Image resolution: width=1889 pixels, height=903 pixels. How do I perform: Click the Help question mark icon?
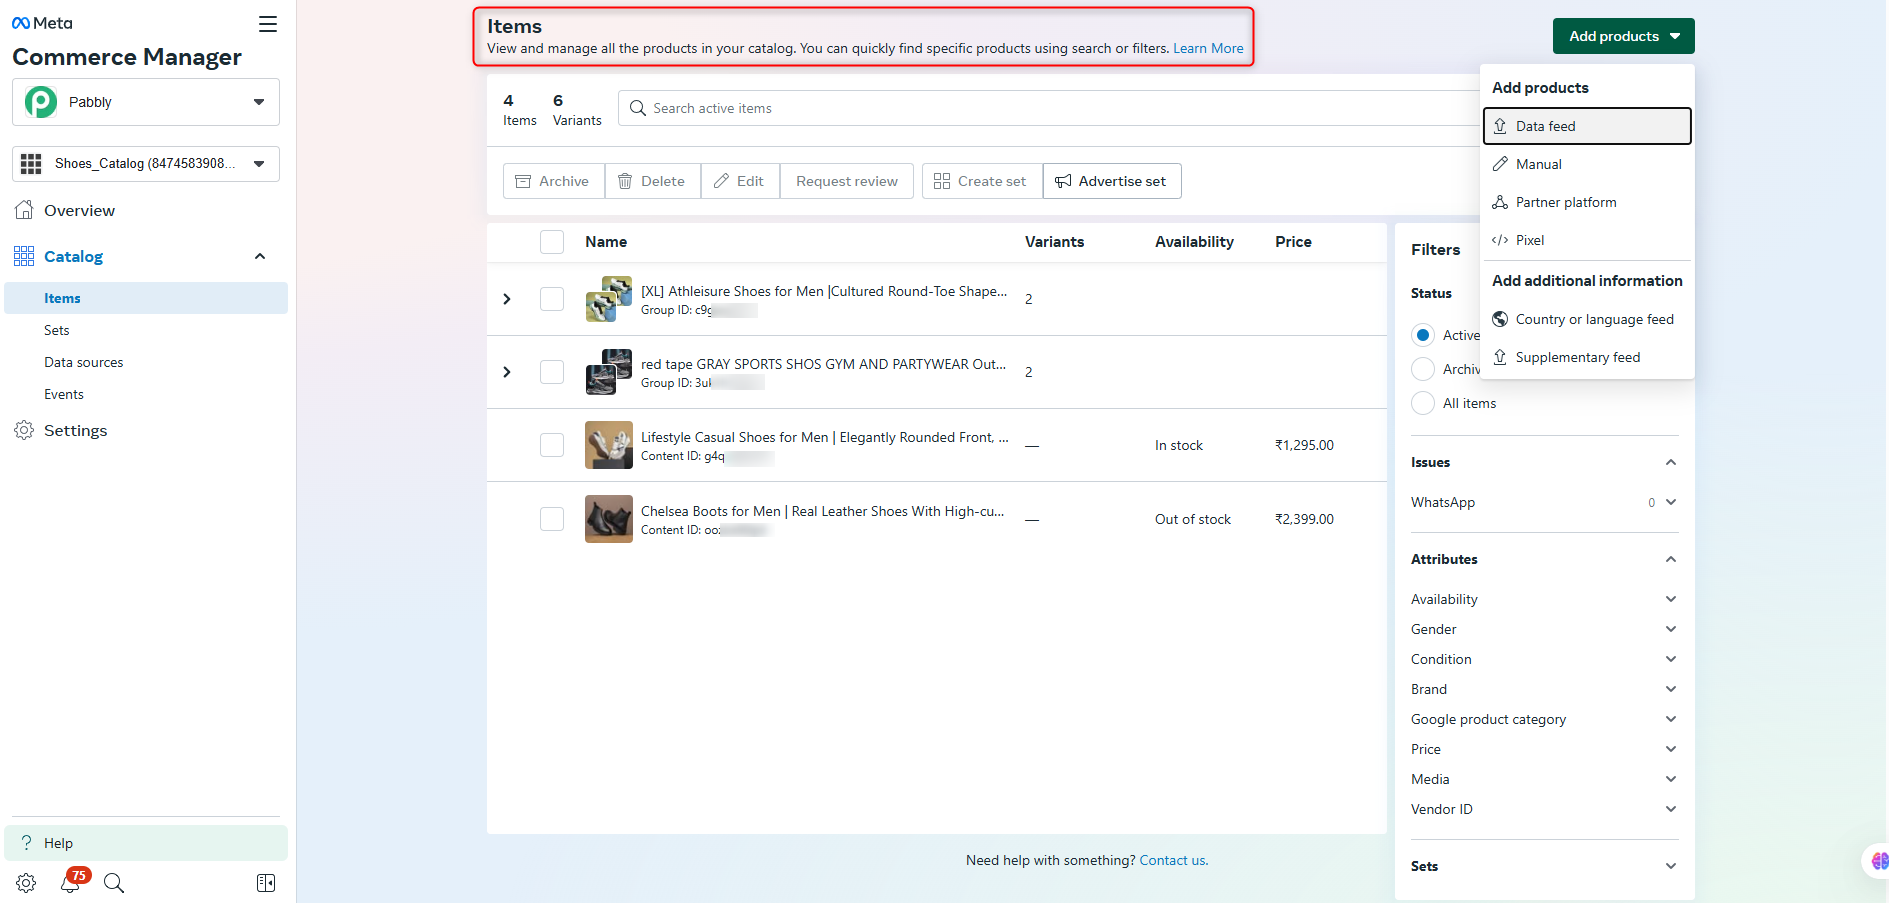pyautogui.click(x=27, y=843)
